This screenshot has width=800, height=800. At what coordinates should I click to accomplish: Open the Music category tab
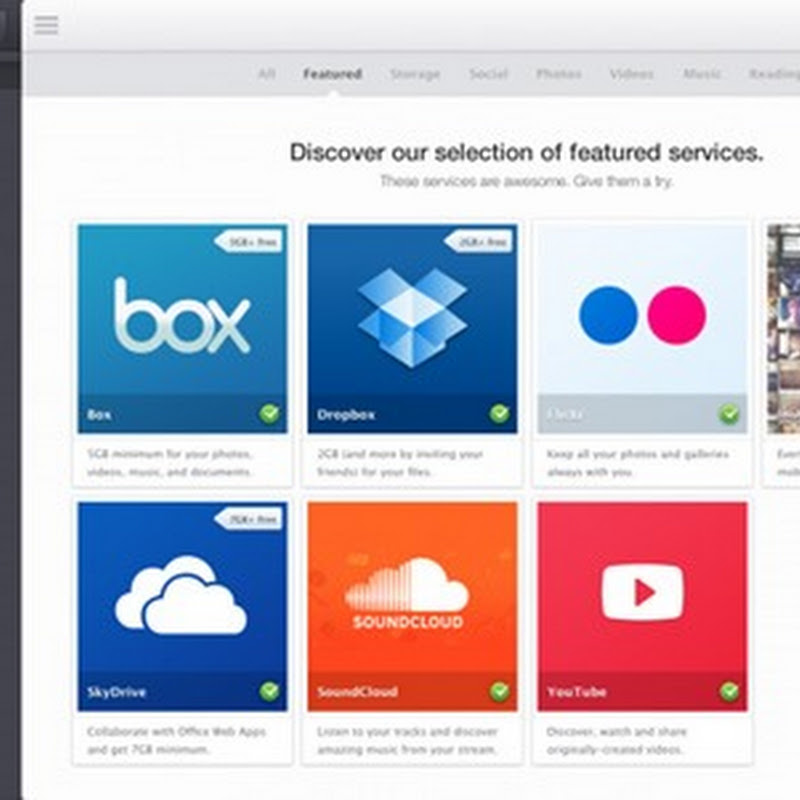pos(702,74)
